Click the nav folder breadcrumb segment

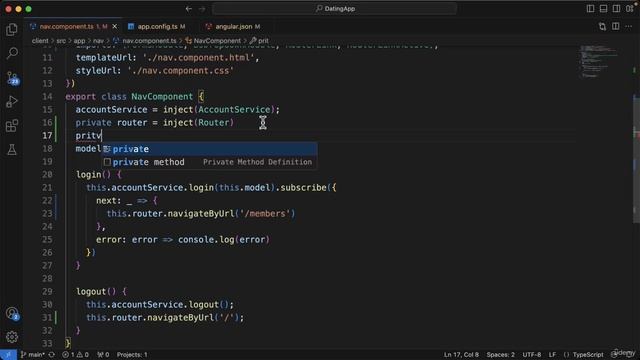click(98, 41)
